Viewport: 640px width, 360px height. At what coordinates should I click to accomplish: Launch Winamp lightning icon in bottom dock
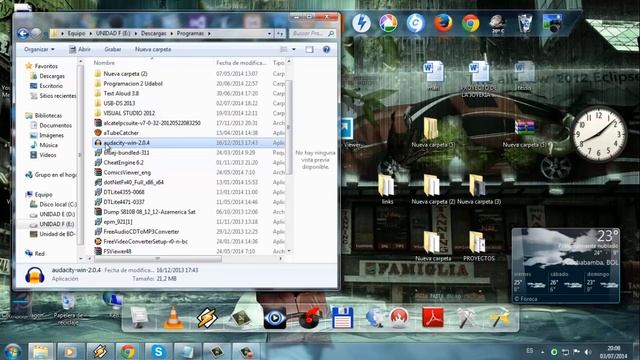click(207, 318)
